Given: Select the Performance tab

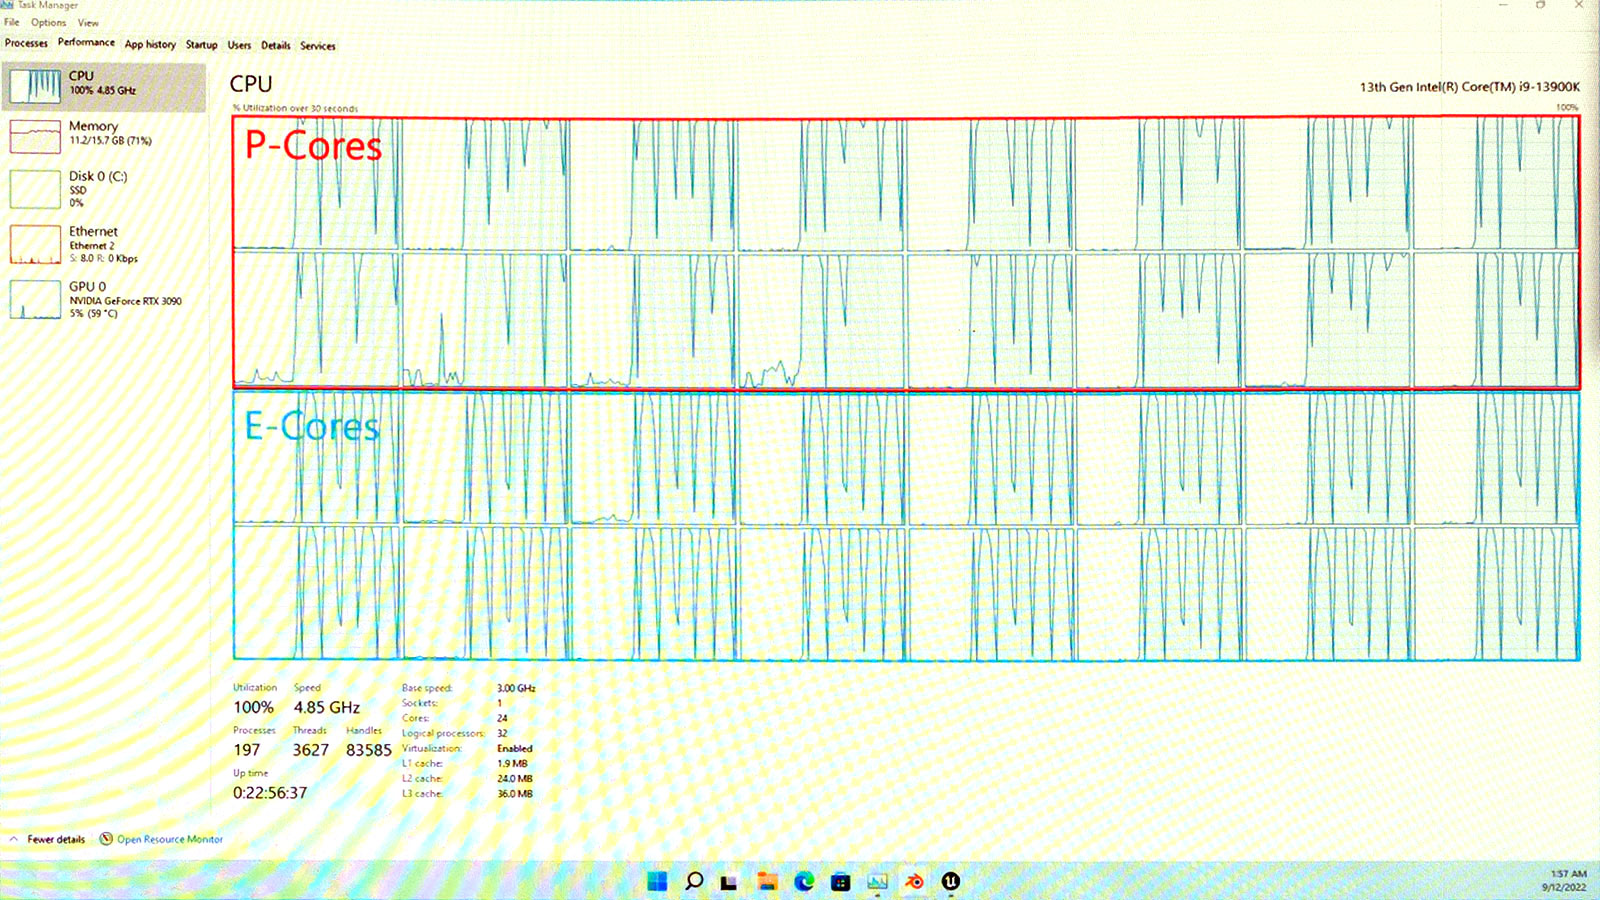Looking at the screenshot, I should pos(86,42).
